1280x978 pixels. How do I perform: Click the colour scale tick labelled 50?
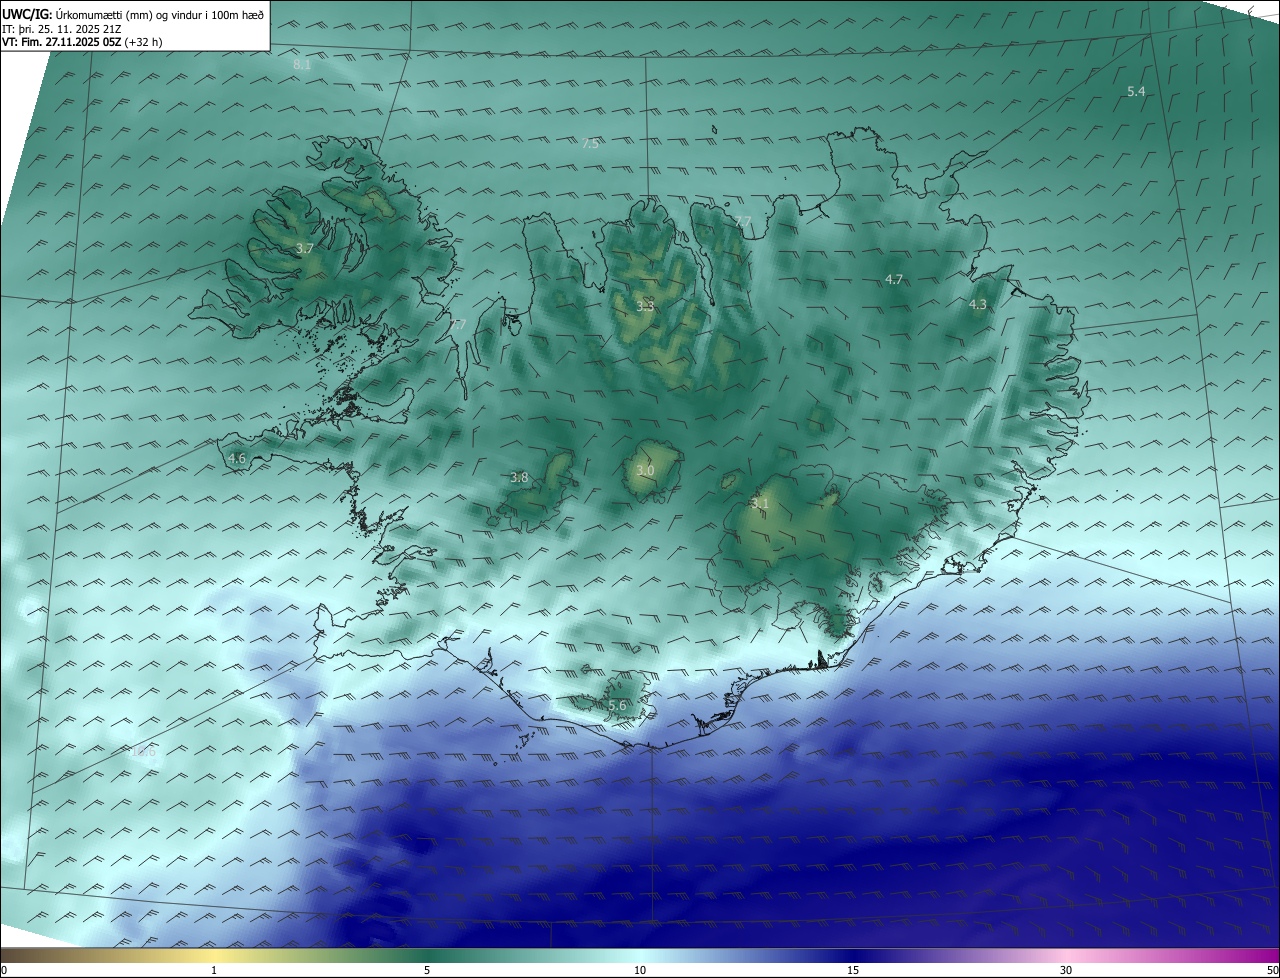click(x=1272, y=970)
